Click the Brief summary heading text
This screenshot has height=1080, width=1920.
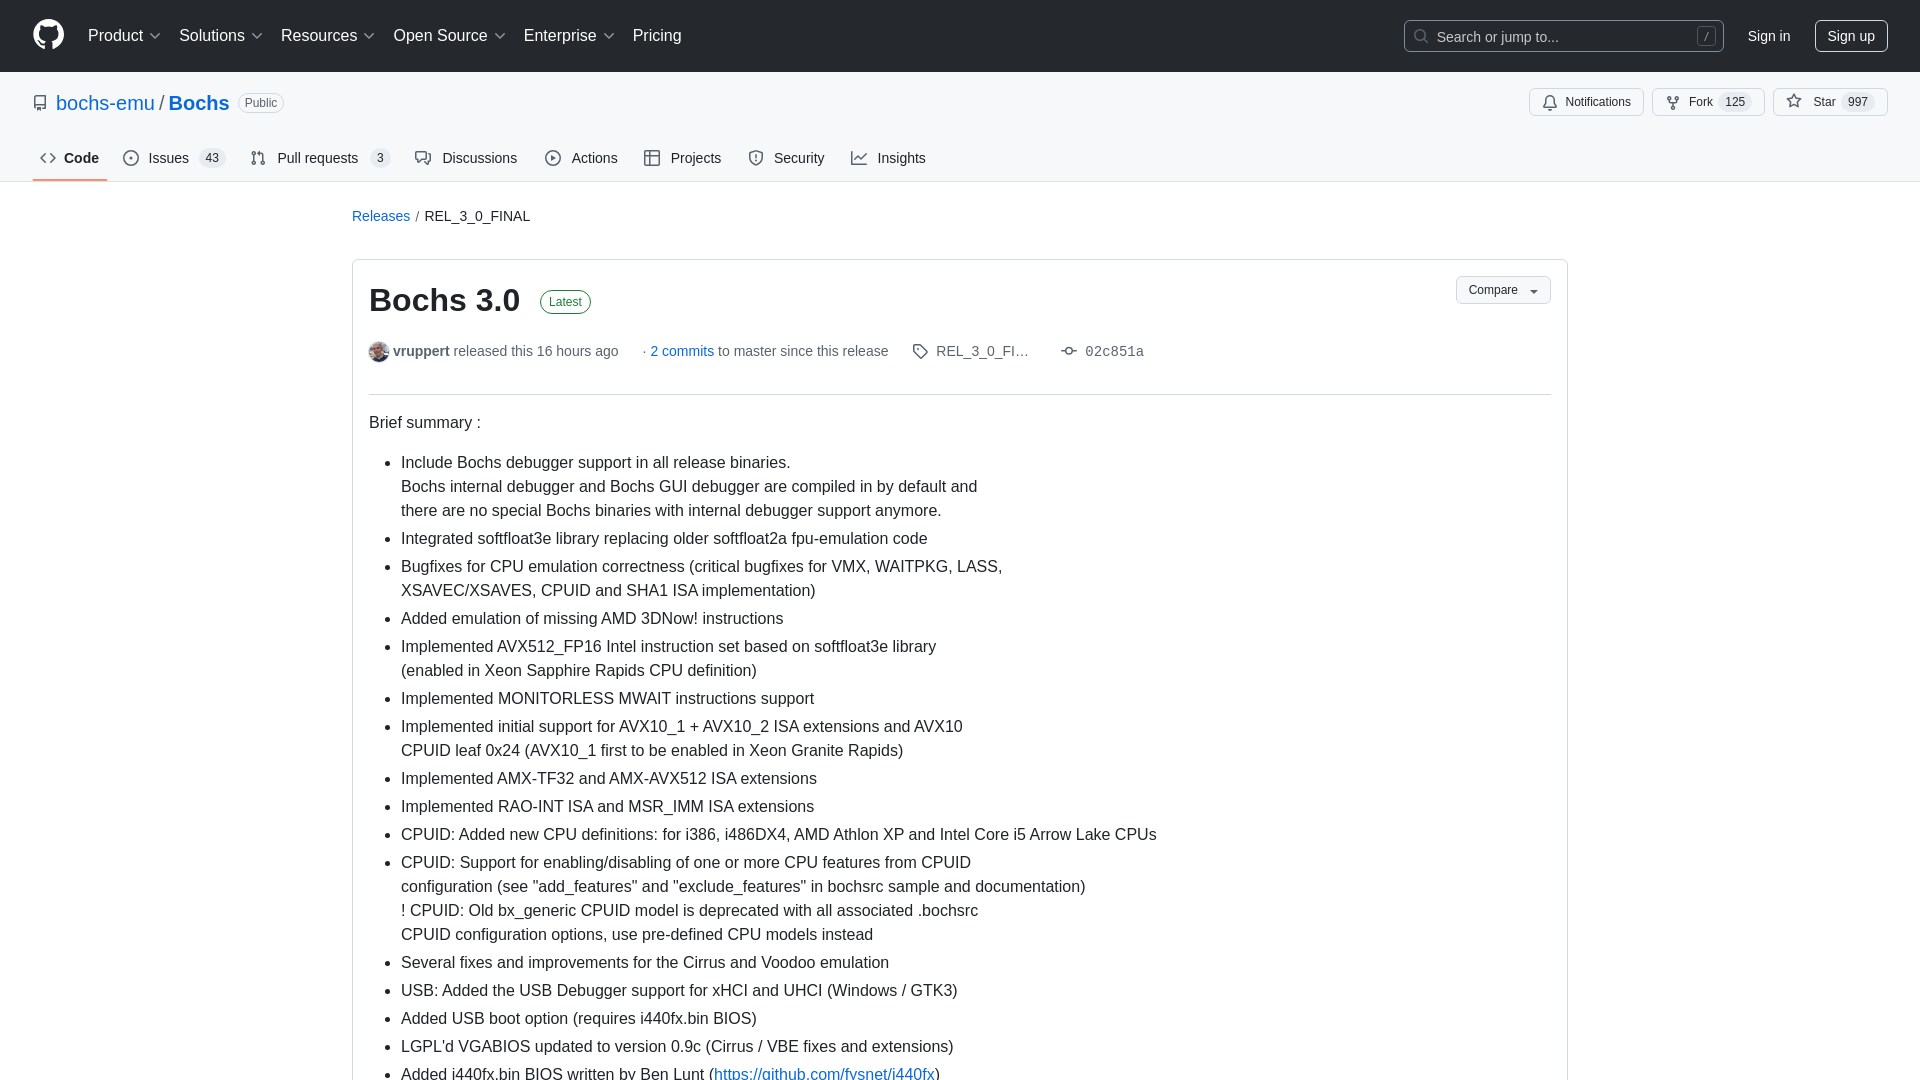[425, 423]
